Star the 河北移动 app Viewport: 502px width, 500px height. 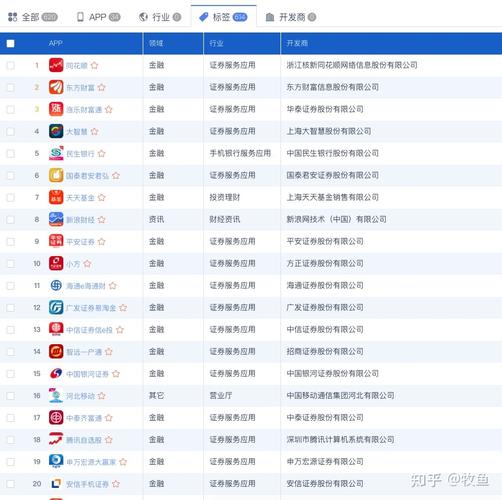(x=102, y=396)
